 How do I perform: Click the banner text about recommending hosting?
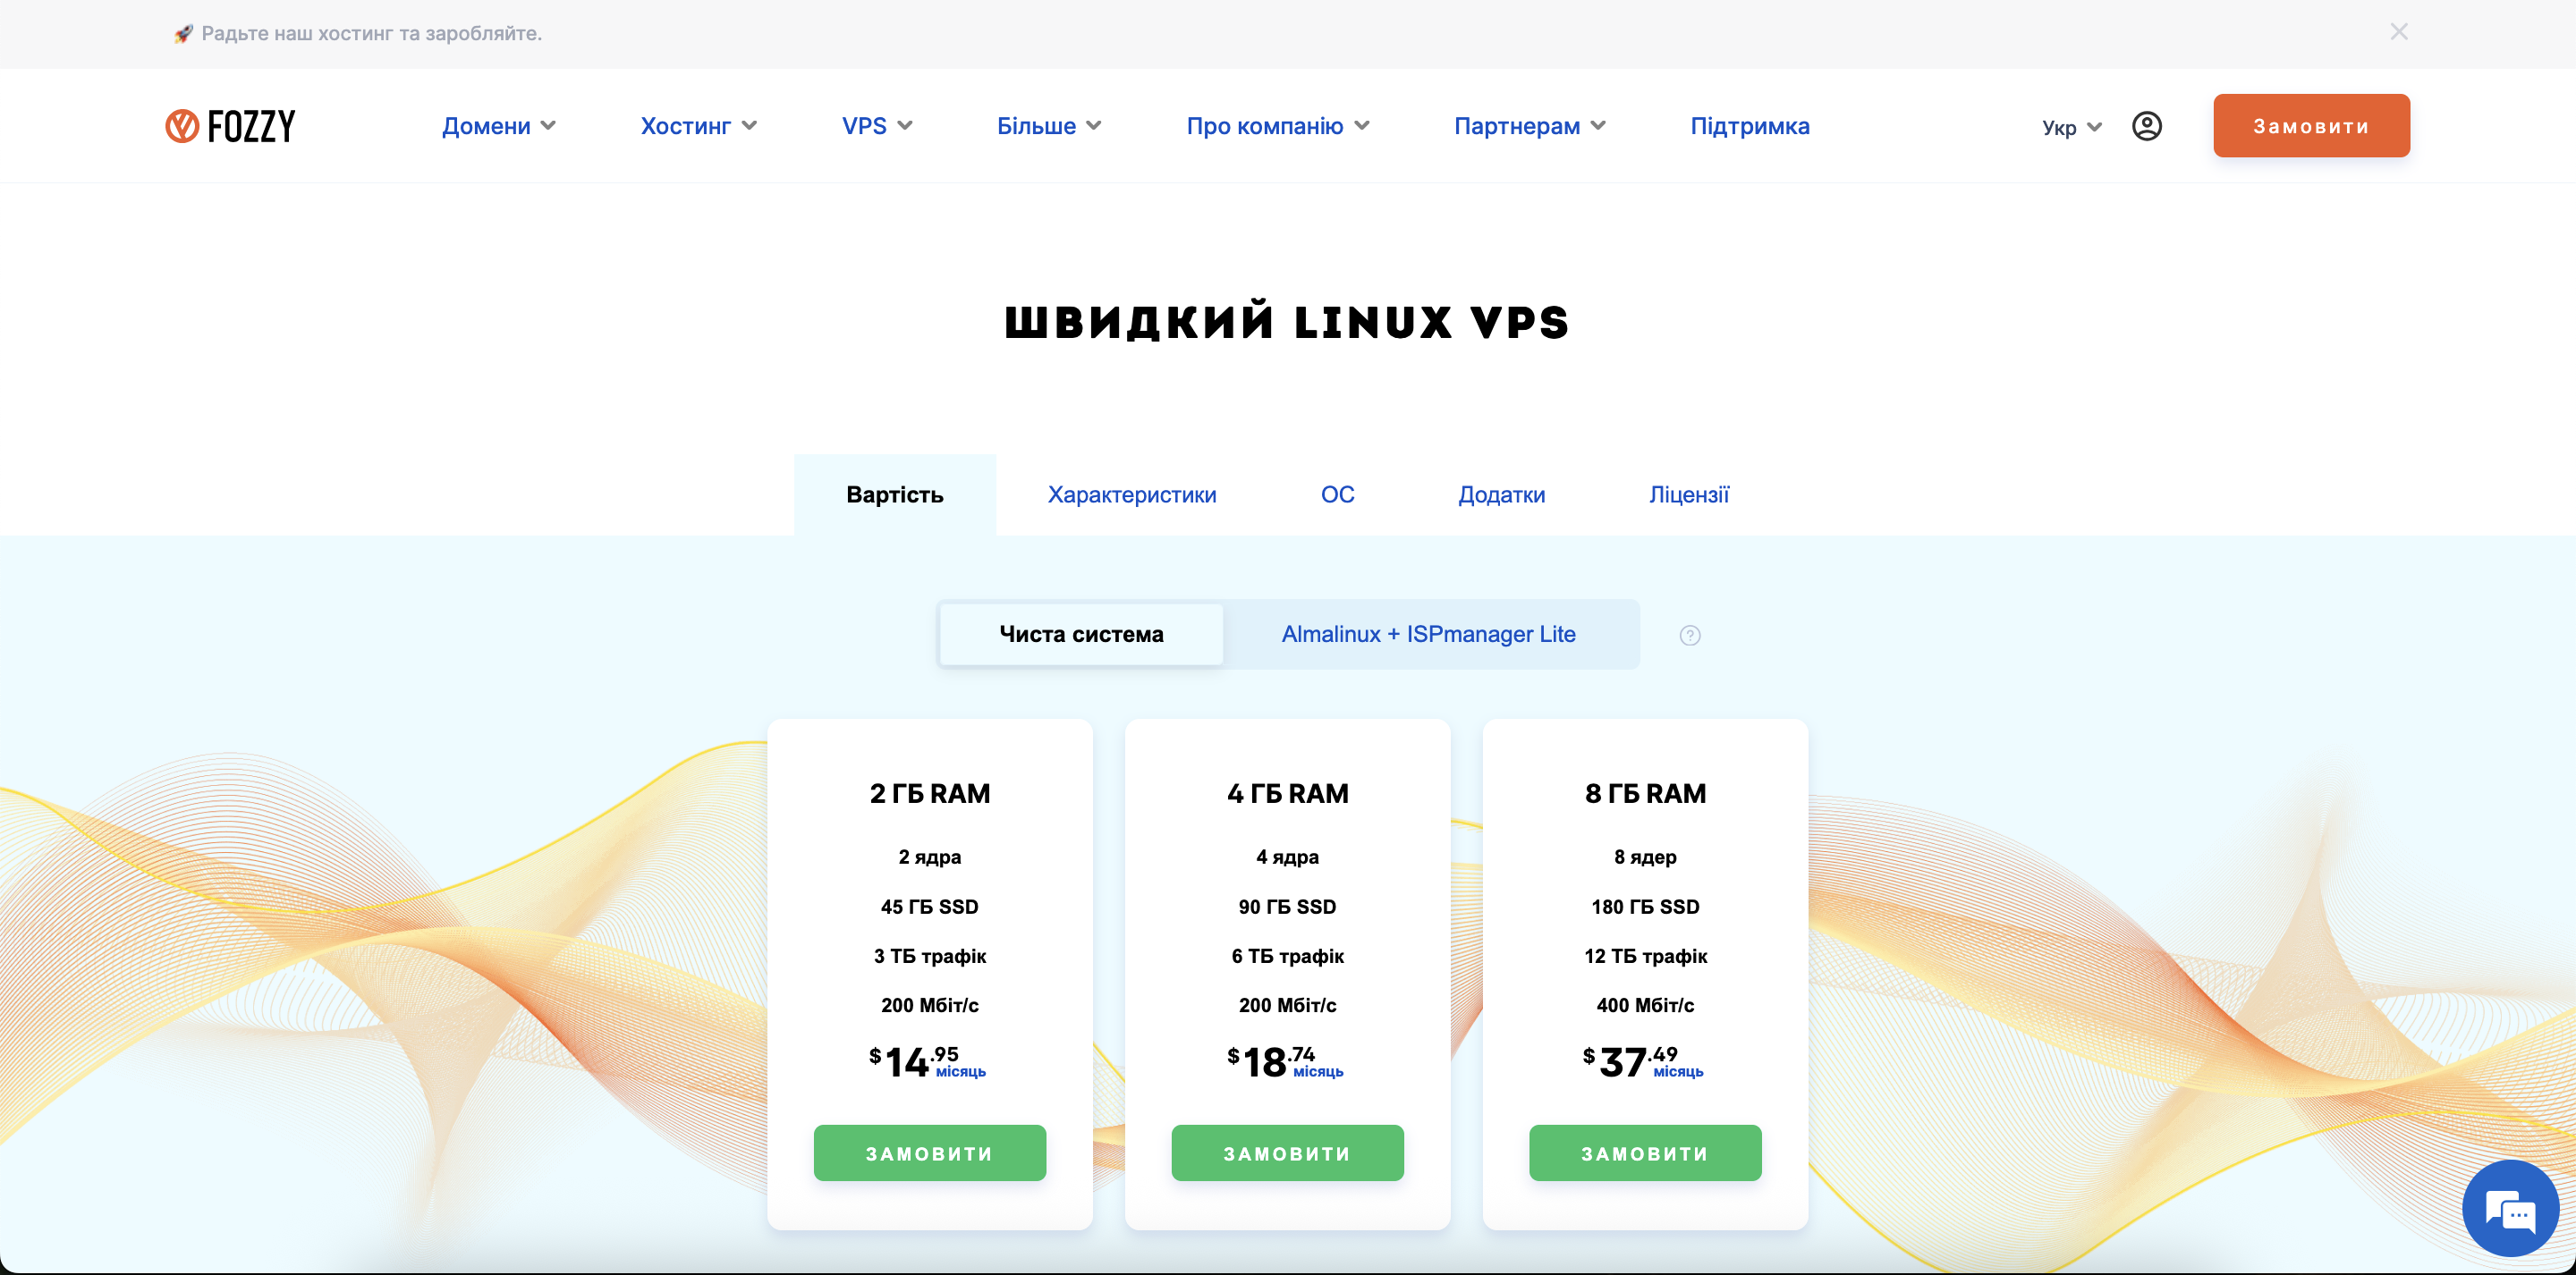point(371,33)
